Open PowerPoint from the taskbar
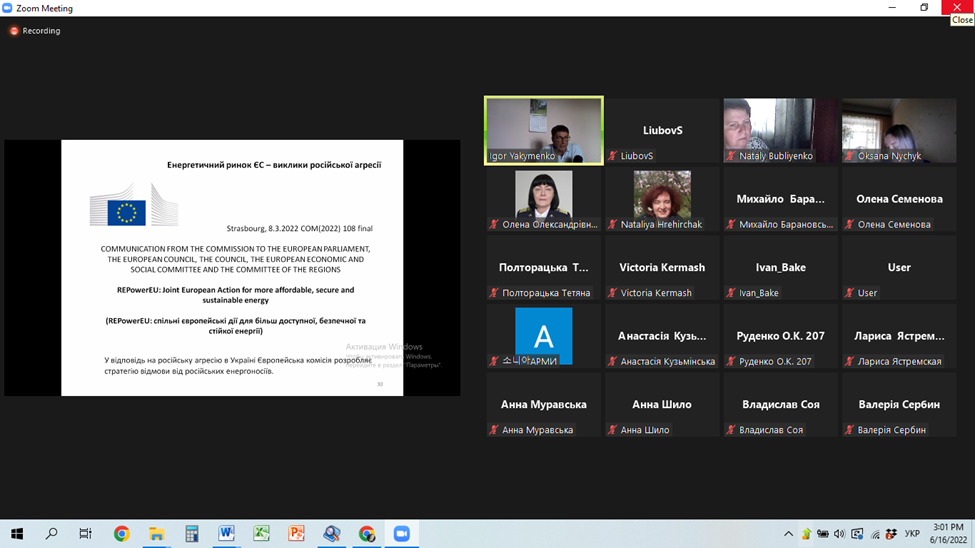This screenshot has width=975, height=548. [x=297, y=534]
